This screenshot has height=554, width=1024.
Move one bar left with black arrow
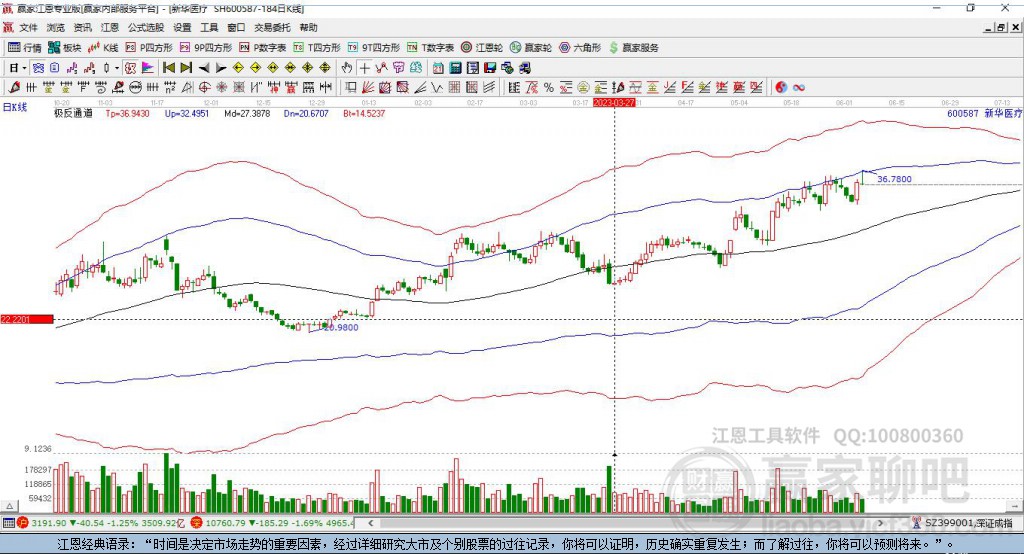204,68
